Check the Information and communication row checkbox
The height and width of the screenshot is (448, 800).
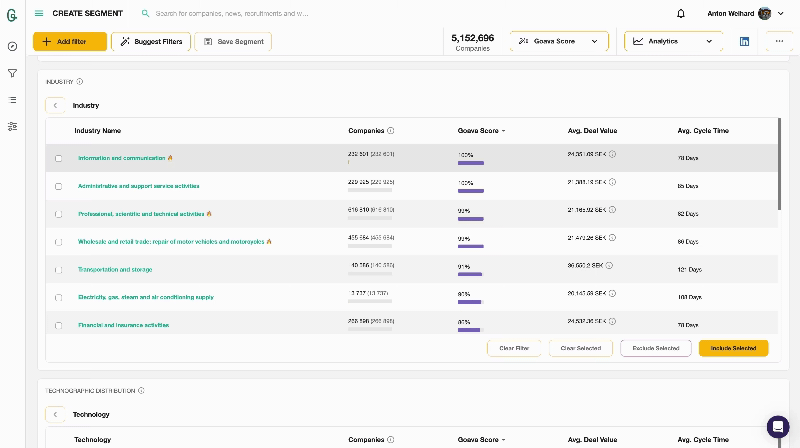pyautogui.click(x=58, y=158)
